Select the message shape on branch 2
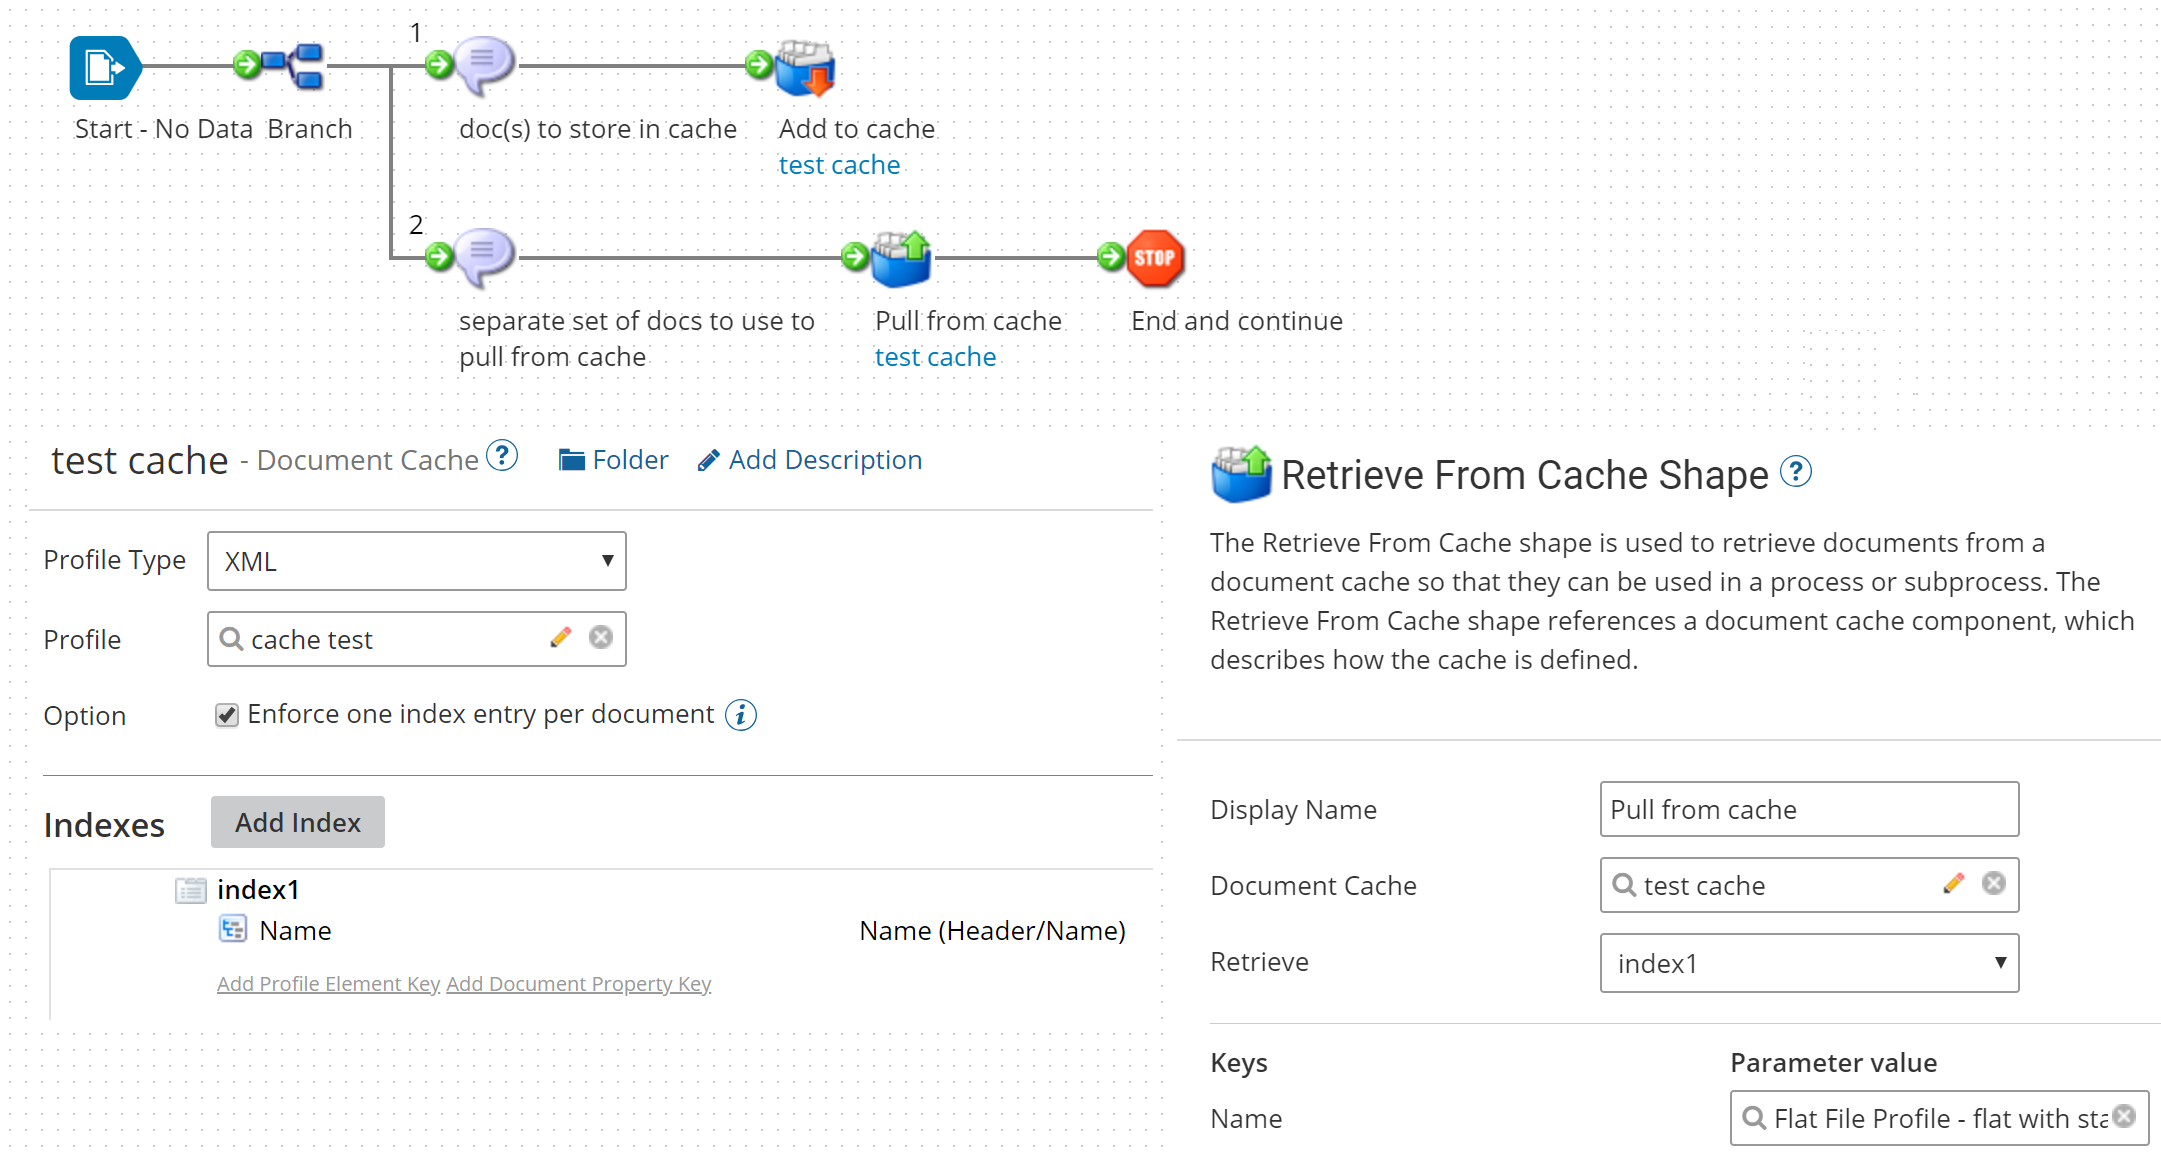This screenshot has width=2161, height=1152. [484, 256]
